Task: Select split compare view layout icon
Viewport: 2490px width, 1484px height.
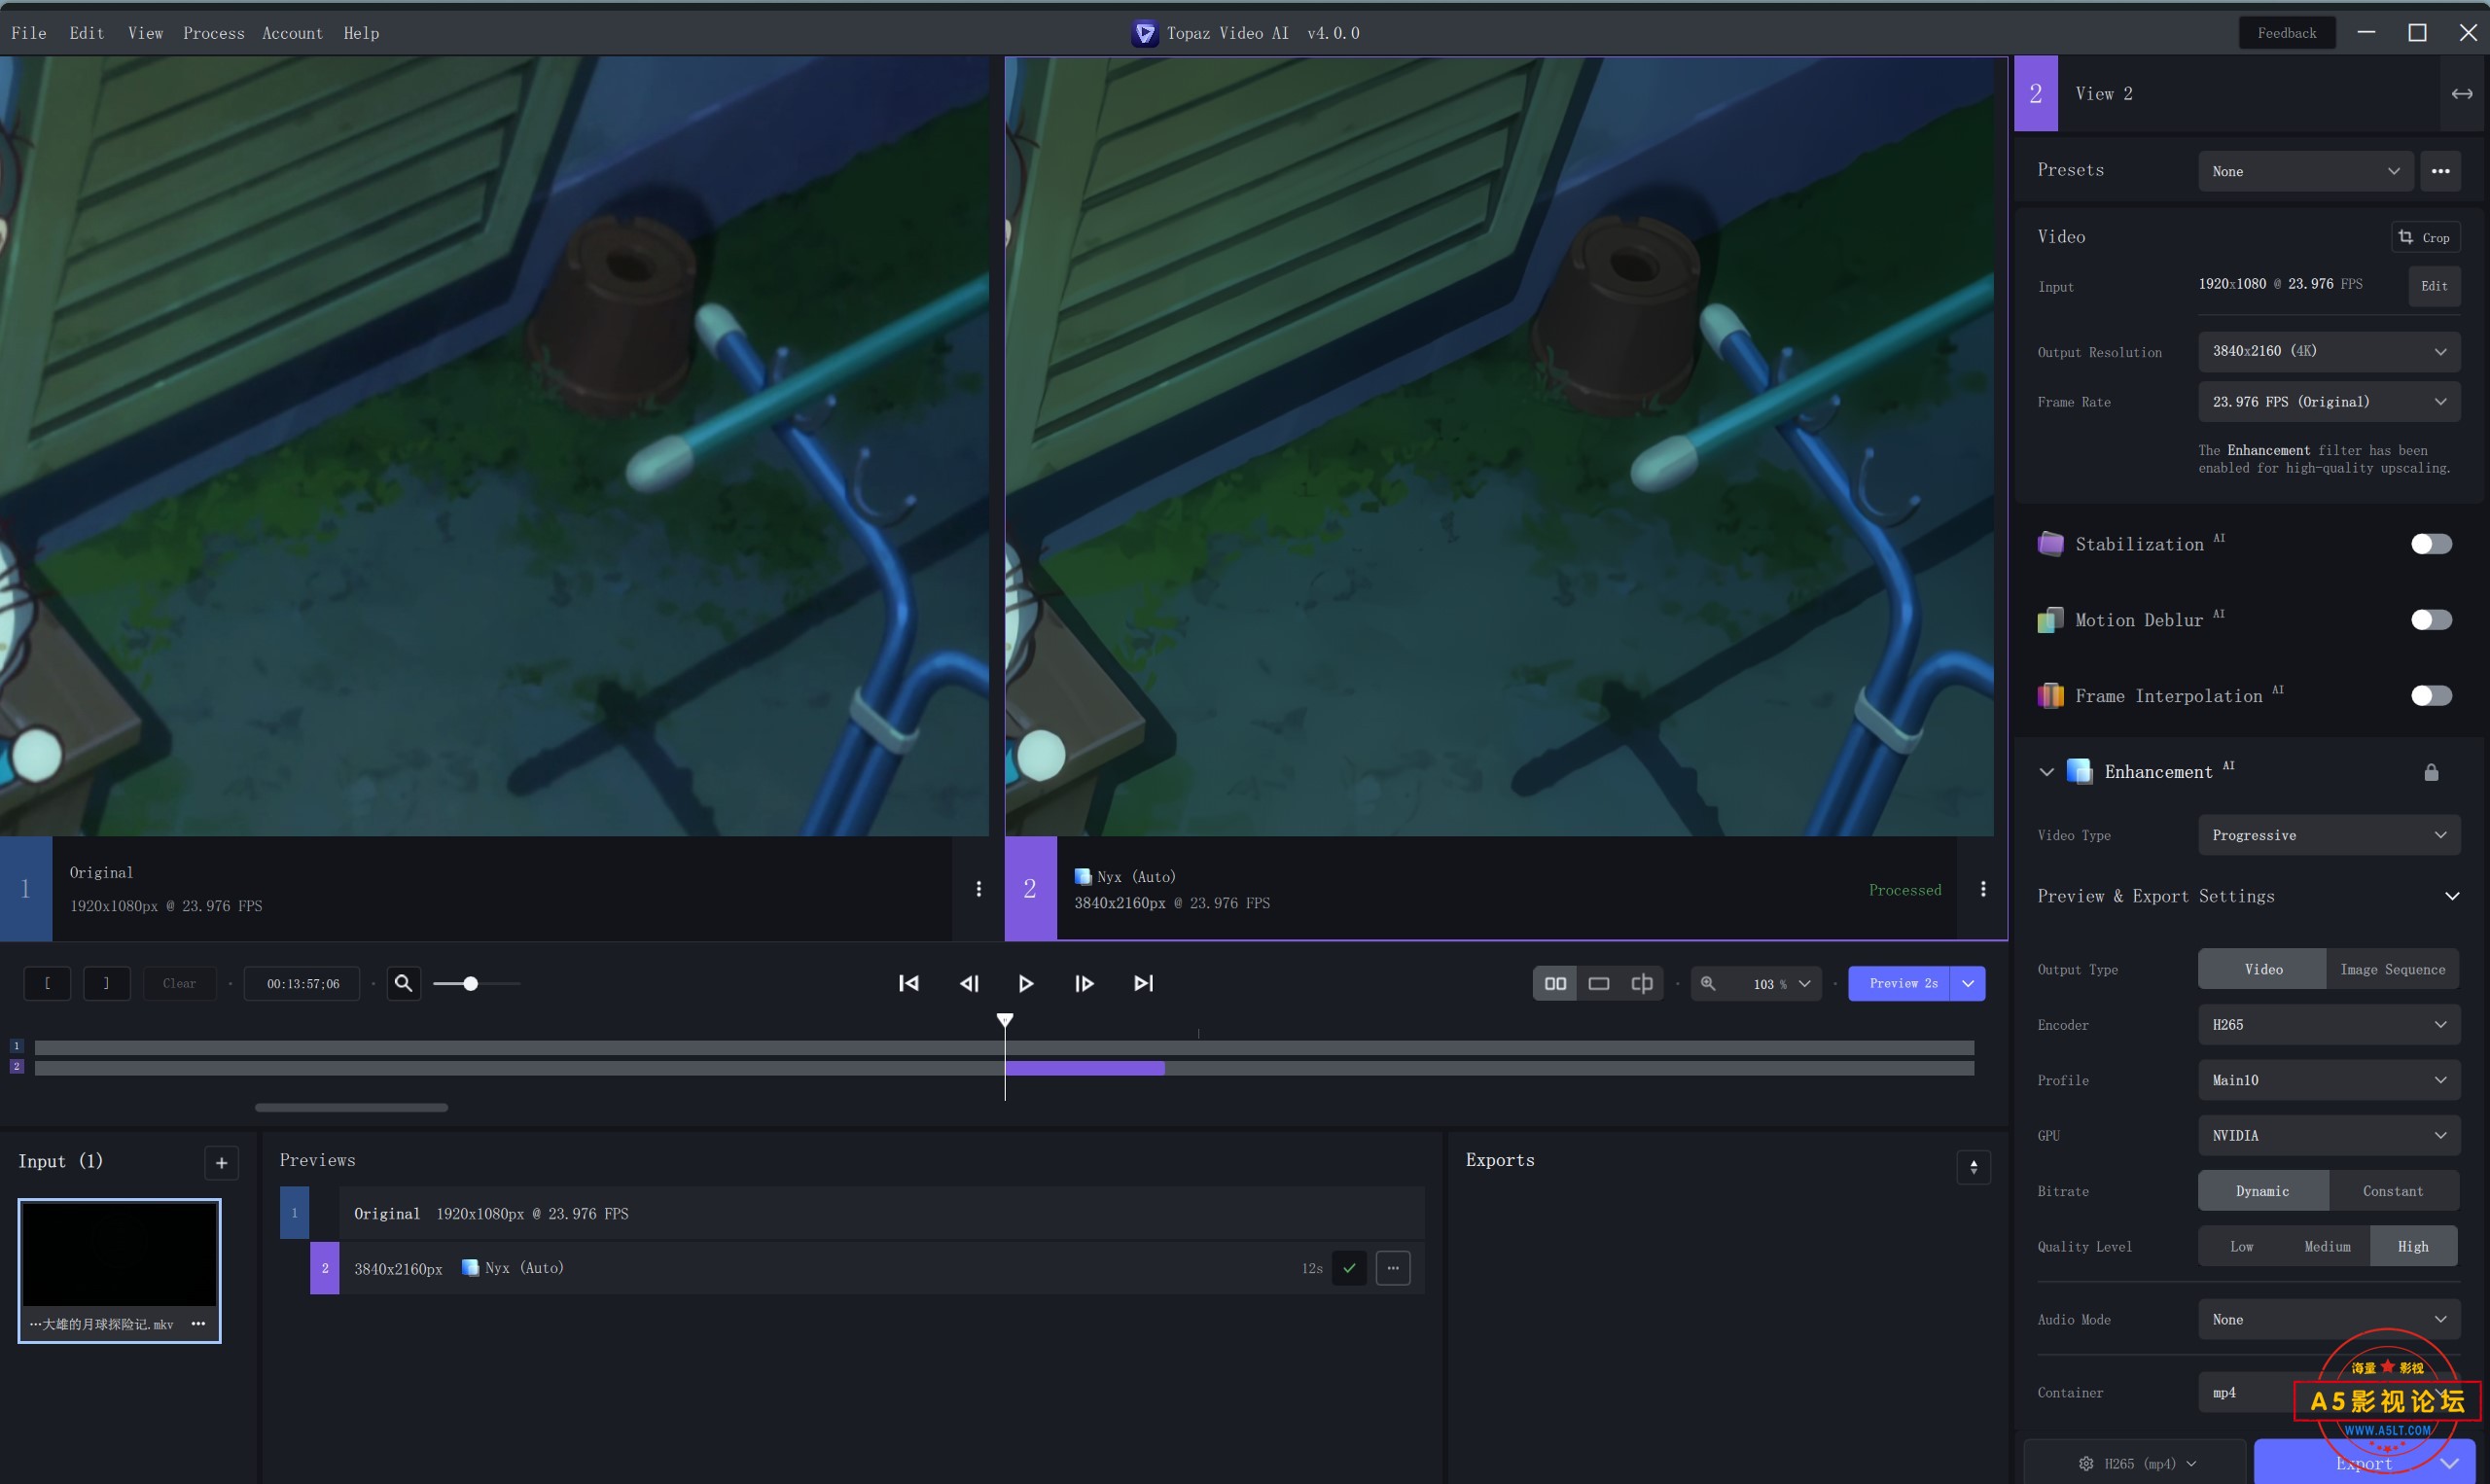Action: (x=1641, y=983)
